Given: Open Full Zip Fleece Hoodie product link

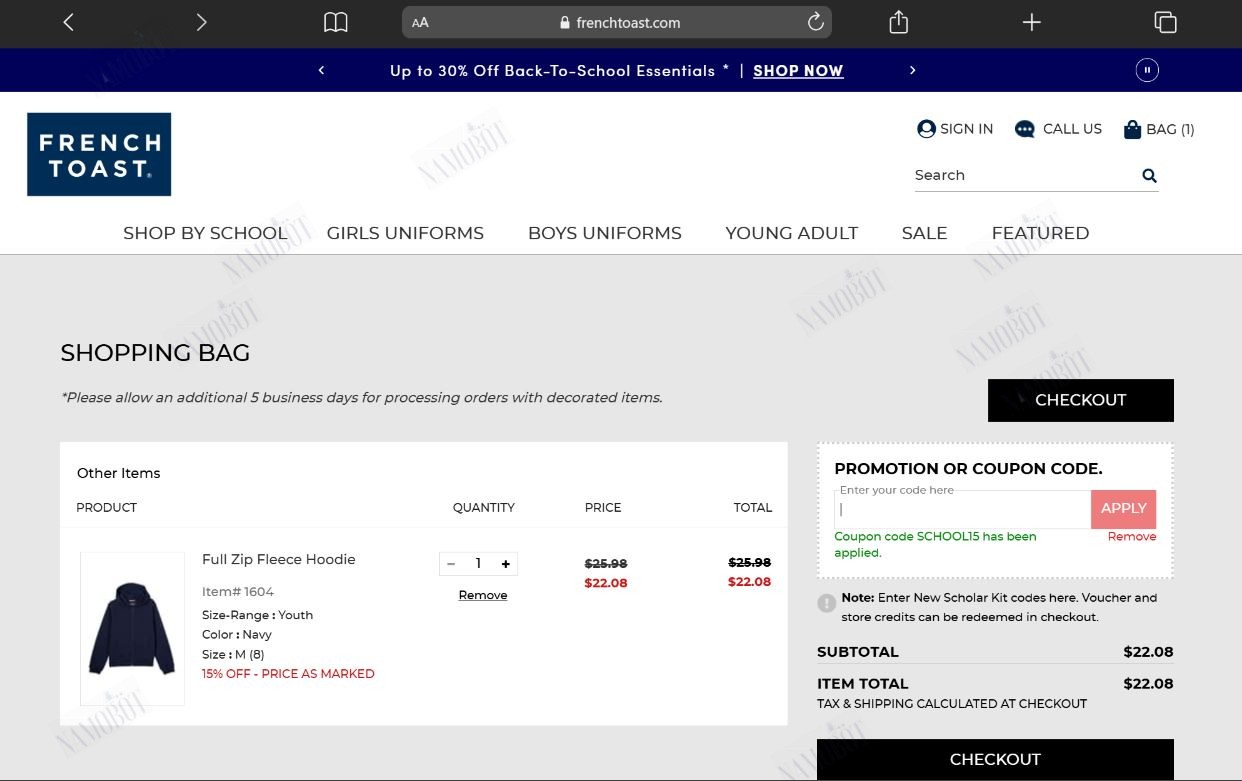Looking at the screenshot, I should coord(279,559).
